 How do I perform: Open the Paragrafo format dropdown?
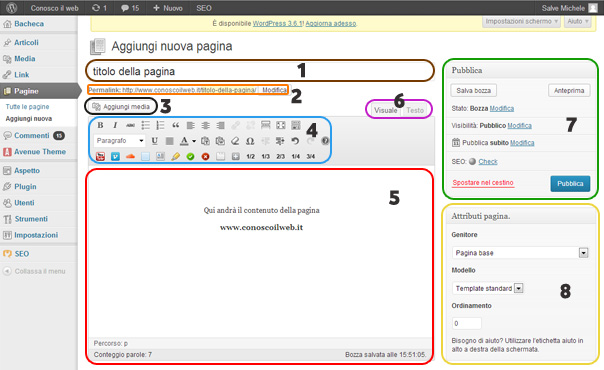(120, 141)
